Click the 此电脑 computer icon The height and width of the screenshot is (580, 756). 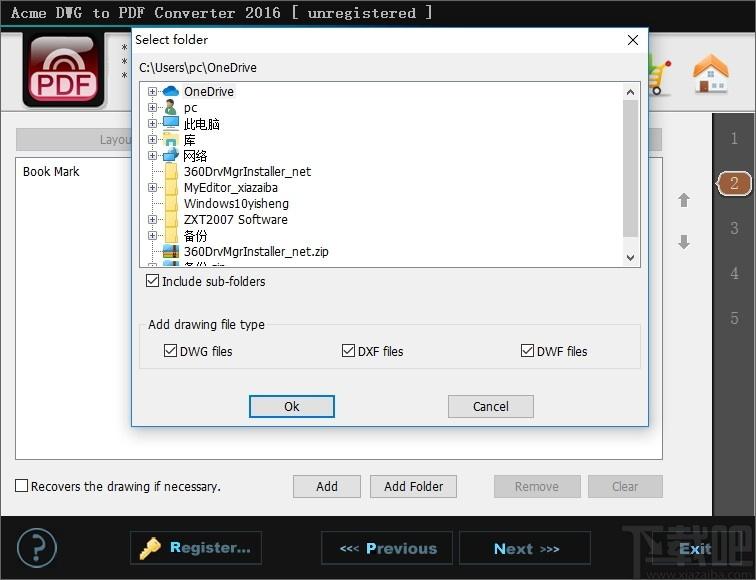click(x=171, y=123)
